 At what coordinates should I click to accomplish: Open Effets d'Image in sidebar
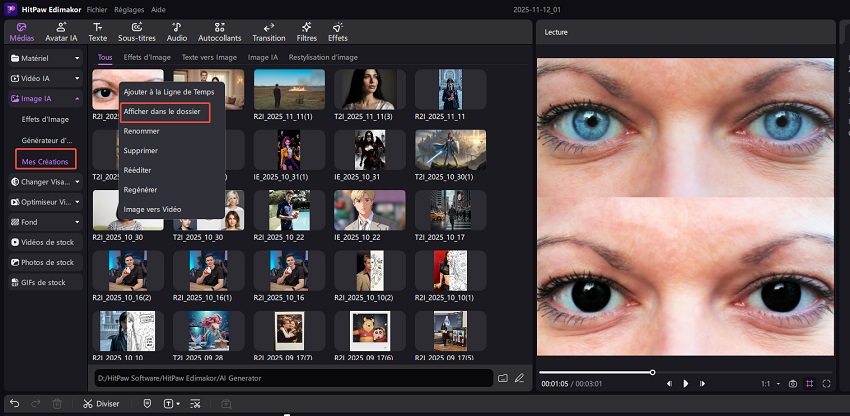click(x=45, y=119)
